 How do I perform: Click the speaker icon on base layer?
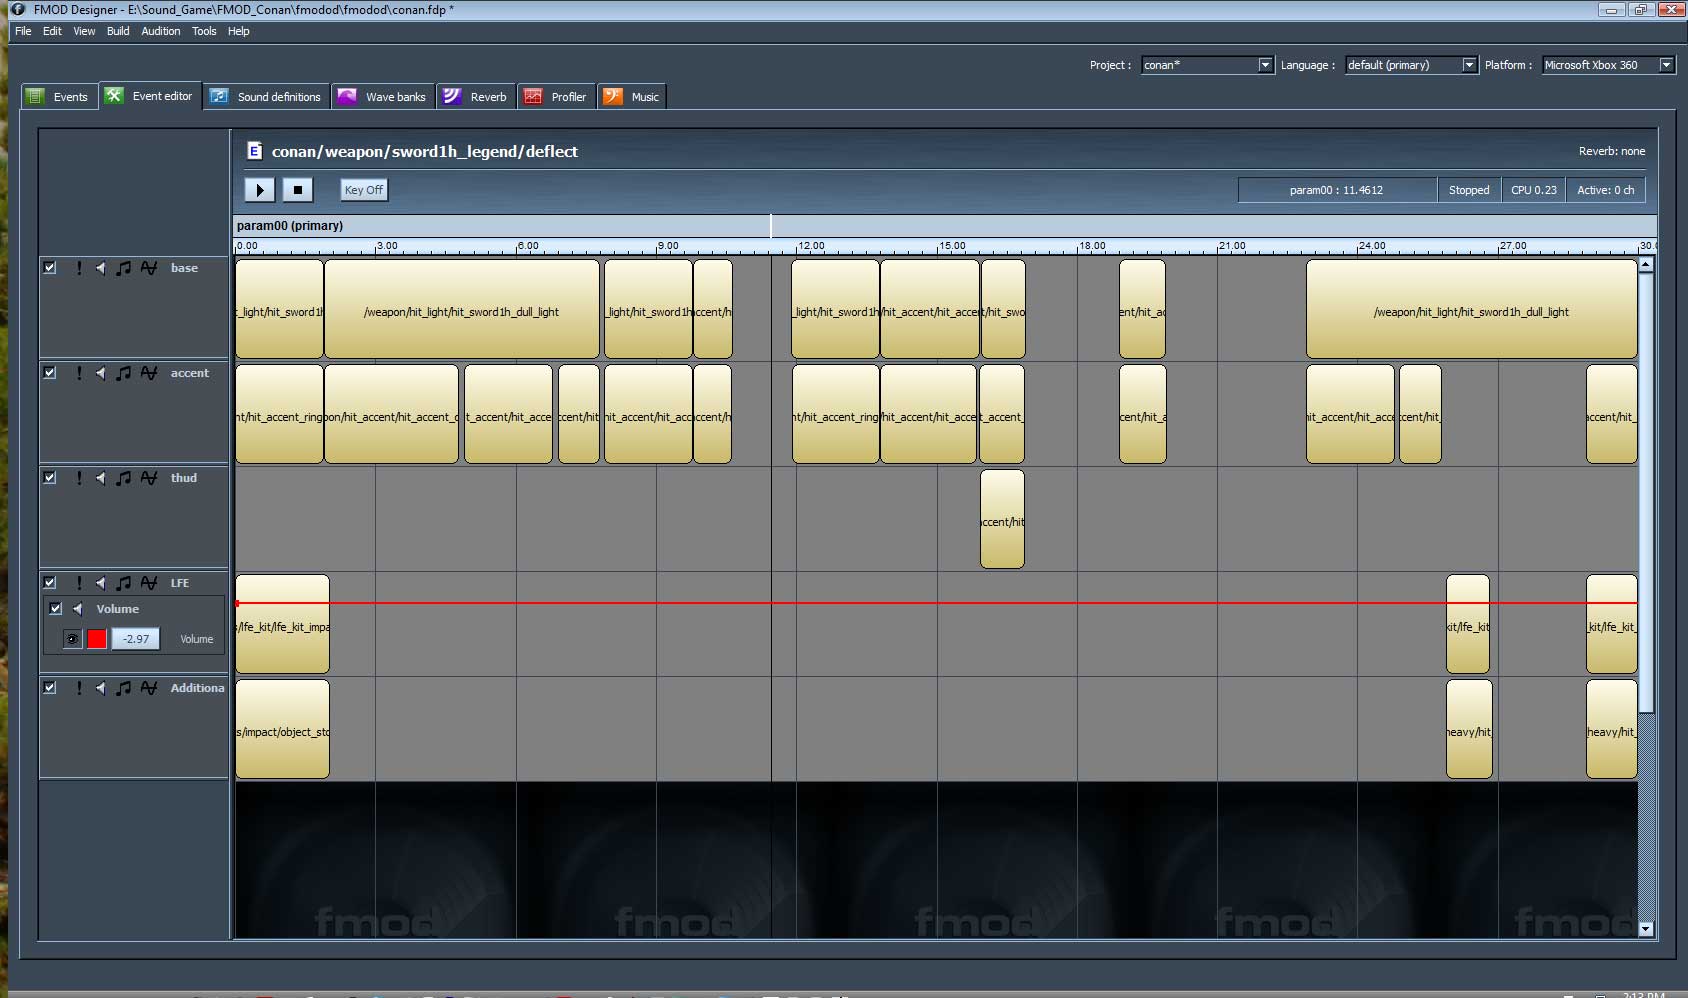pos(100,268)
